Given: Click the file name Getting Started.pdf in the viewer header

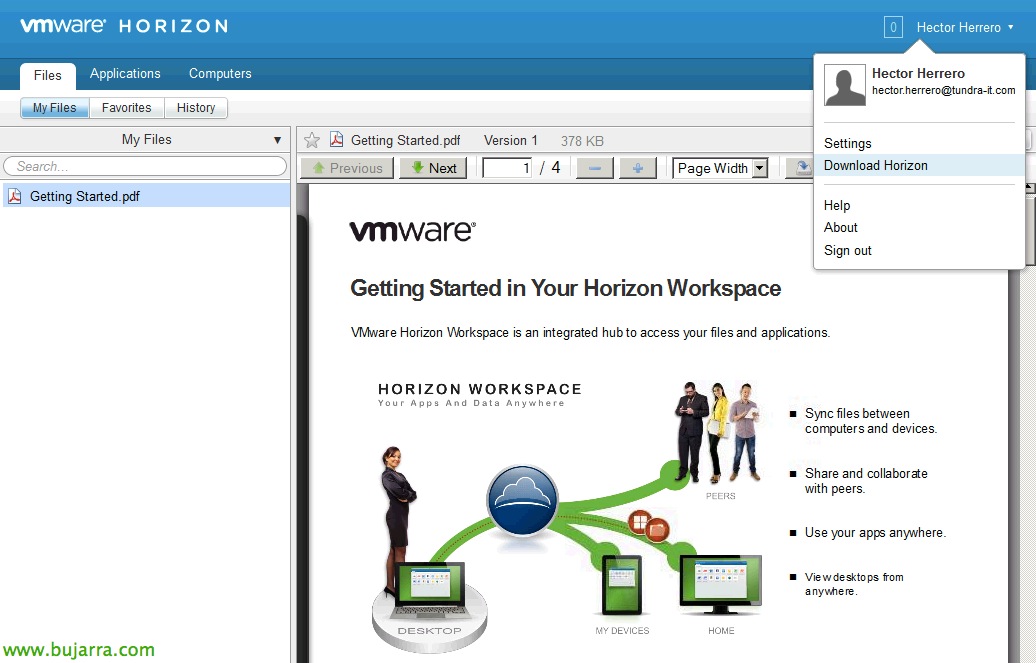Looking at the screenshot, I should [406, 140].
